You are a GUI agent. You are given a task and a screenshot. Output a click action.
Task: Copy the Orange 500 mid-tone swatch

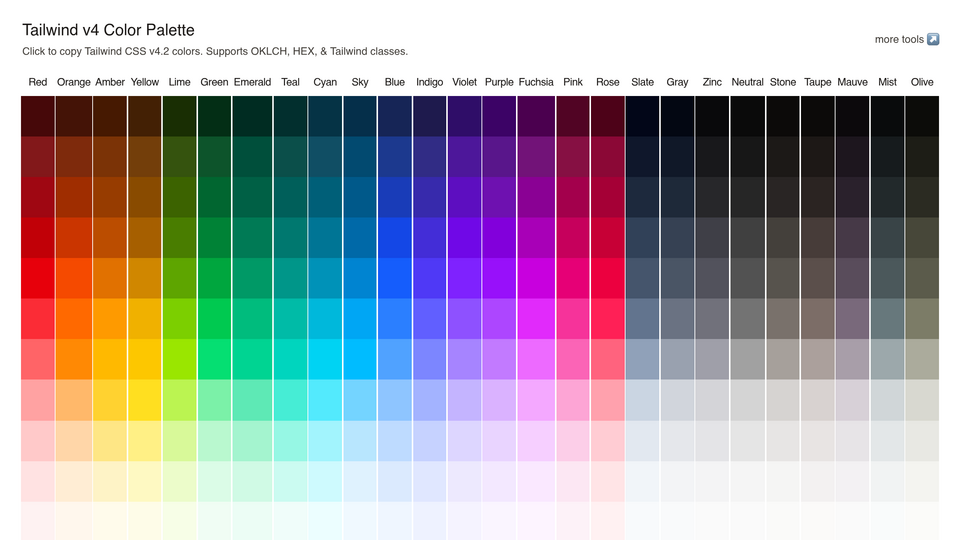click(73, 318)
